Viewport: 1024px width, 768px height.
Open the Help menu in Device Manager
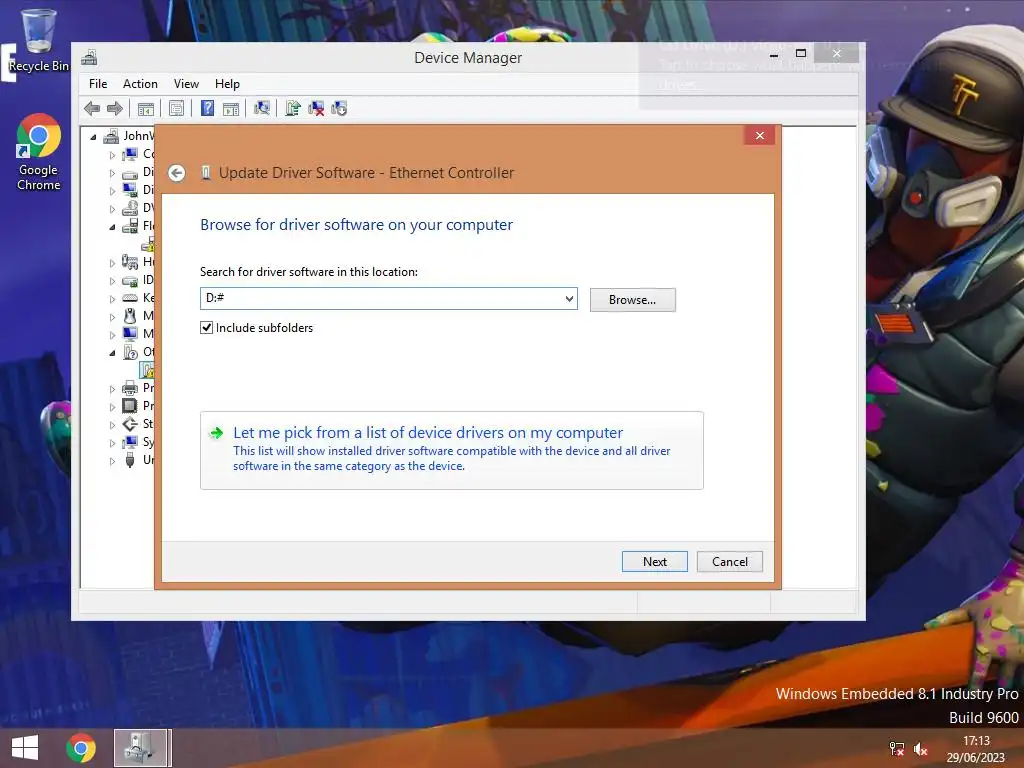click(x=227, y=84)
